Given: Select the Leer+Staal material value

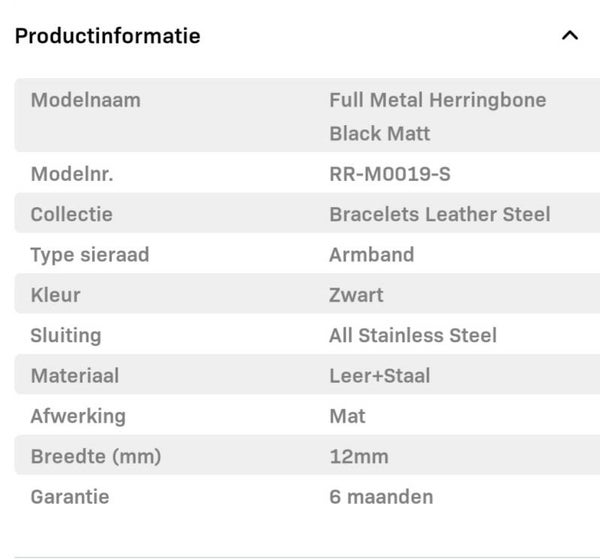Looking at the screenshot, I should (x=379, y=376).
